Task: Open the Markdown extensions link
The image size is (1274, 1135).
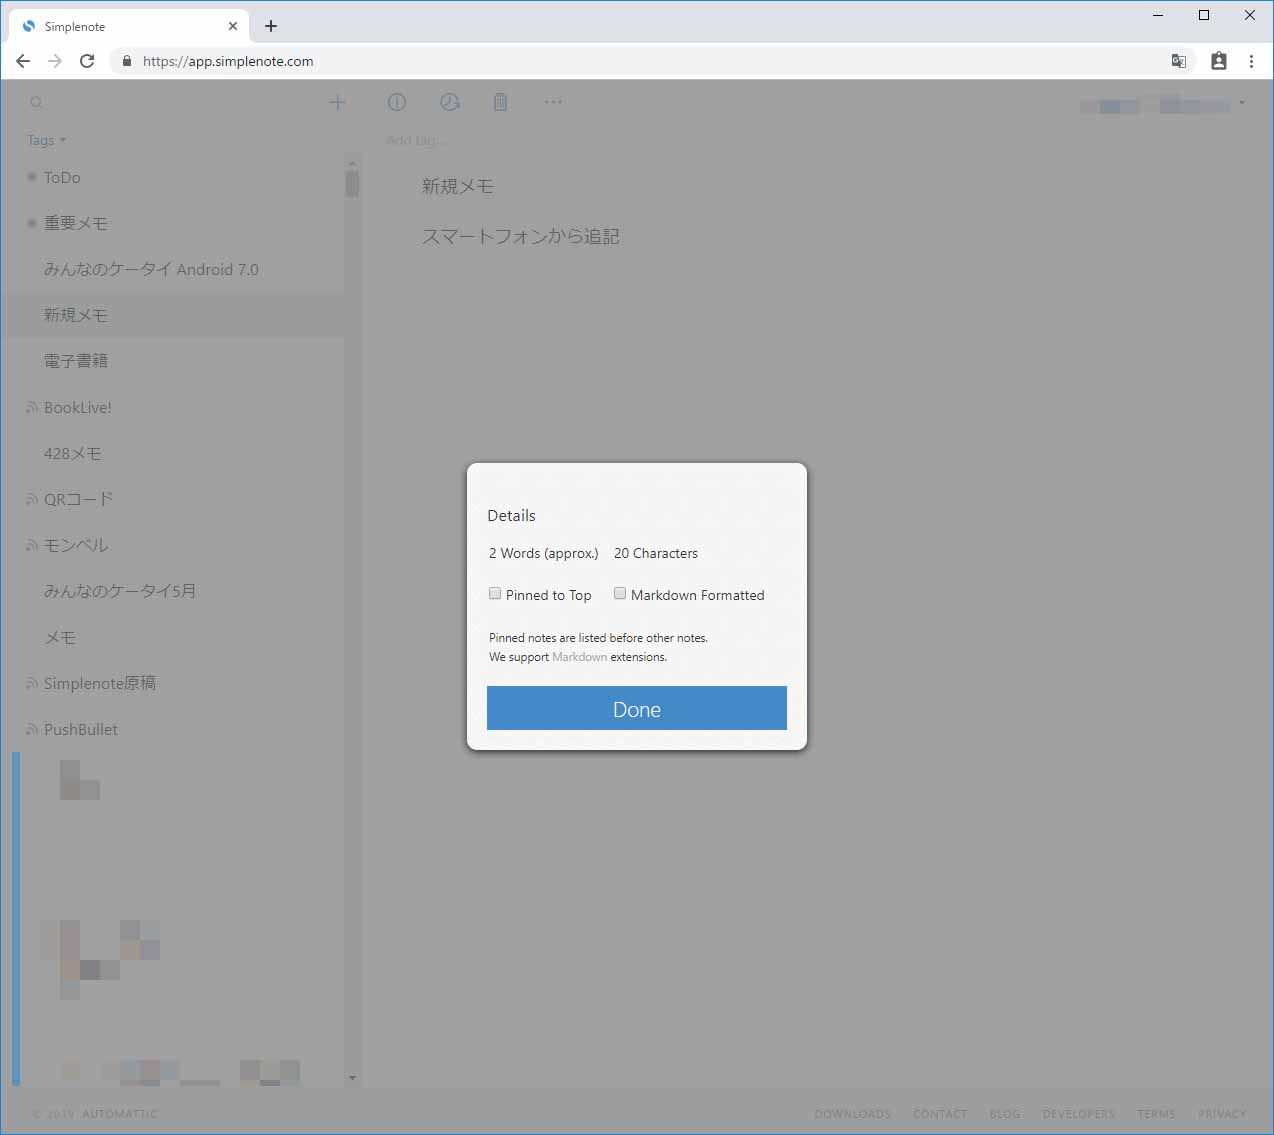Action: [x=579, y=657]
